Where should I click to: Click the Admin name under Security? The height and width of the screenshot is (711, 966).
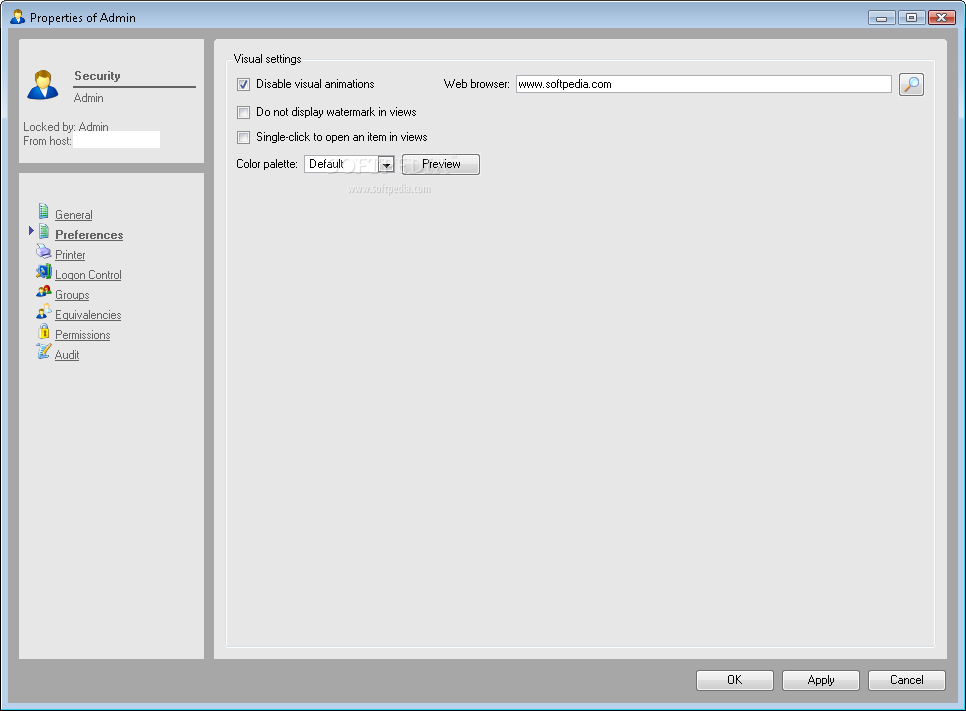(x=89, y=98)
